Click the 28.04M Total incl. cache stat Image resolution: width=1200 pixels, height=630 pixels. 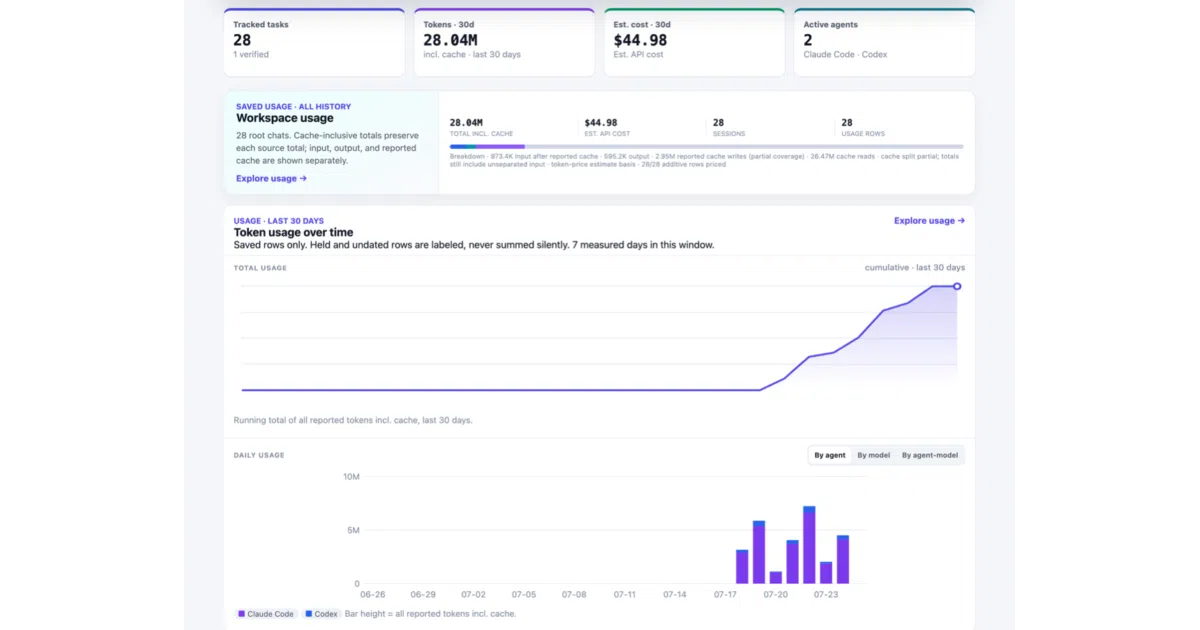tap(481, 127)
